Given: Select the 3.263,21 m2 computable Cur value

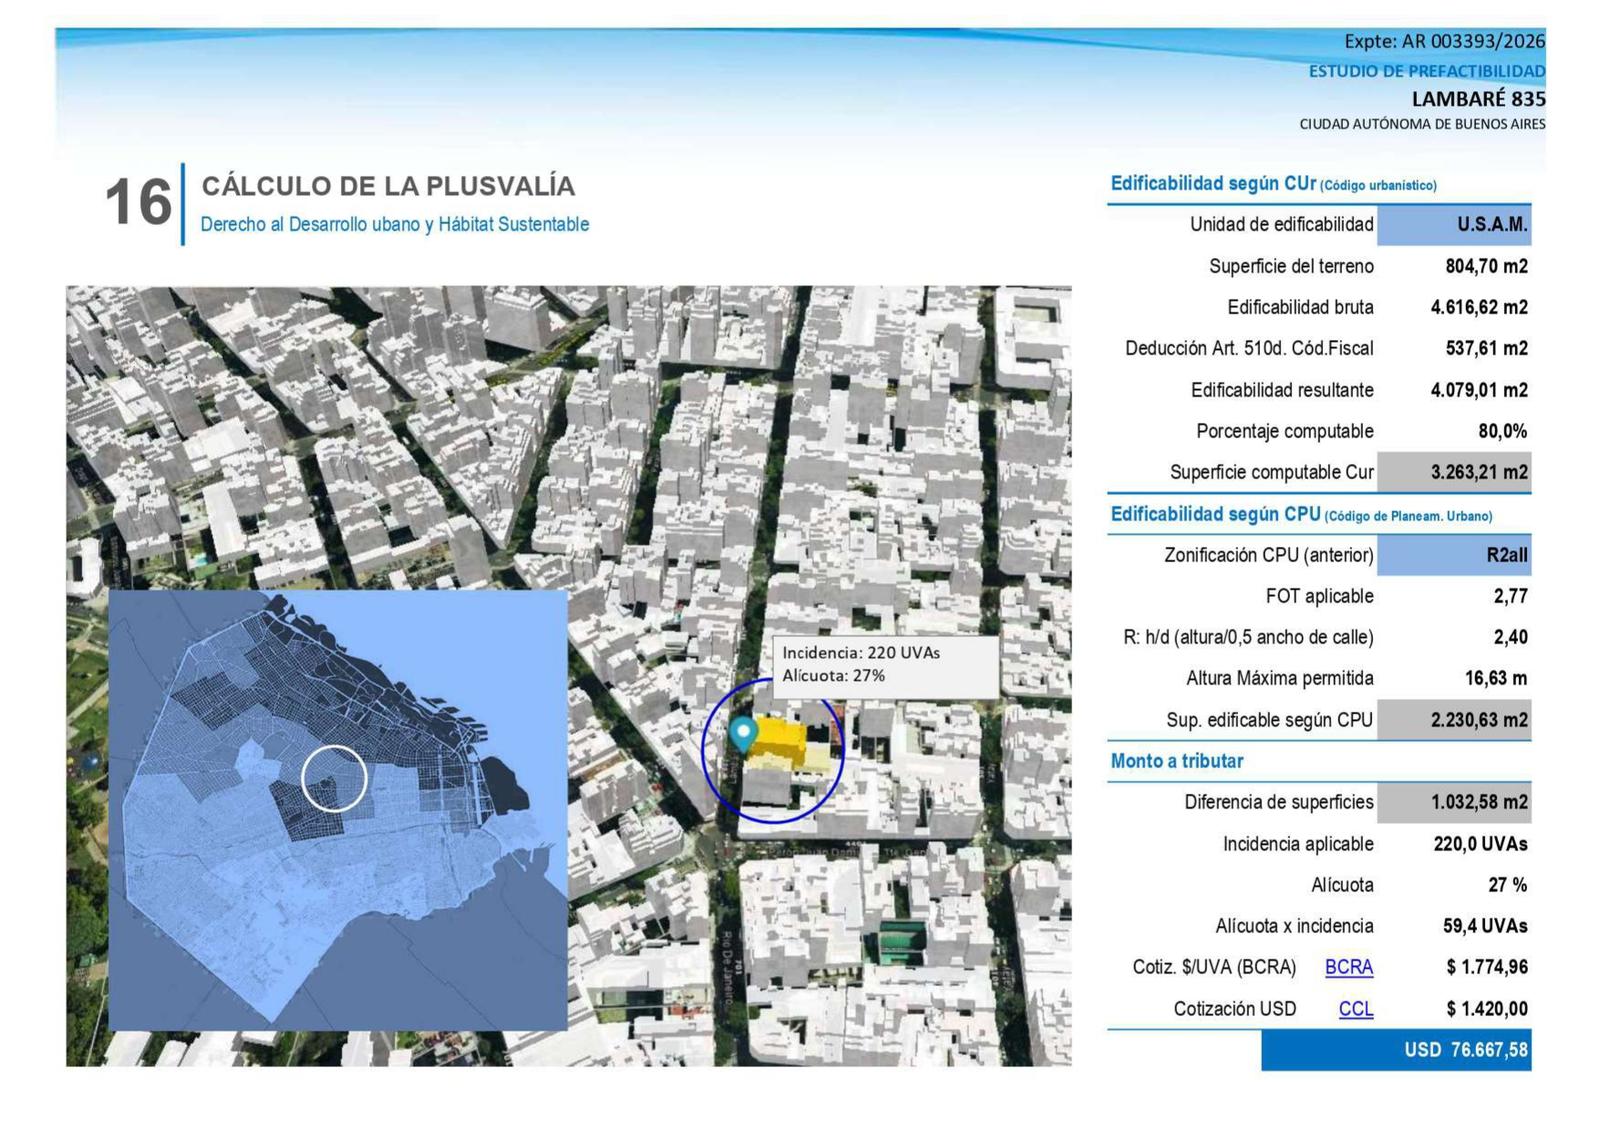Looking at the screenshot, I should click(1454, 472).
